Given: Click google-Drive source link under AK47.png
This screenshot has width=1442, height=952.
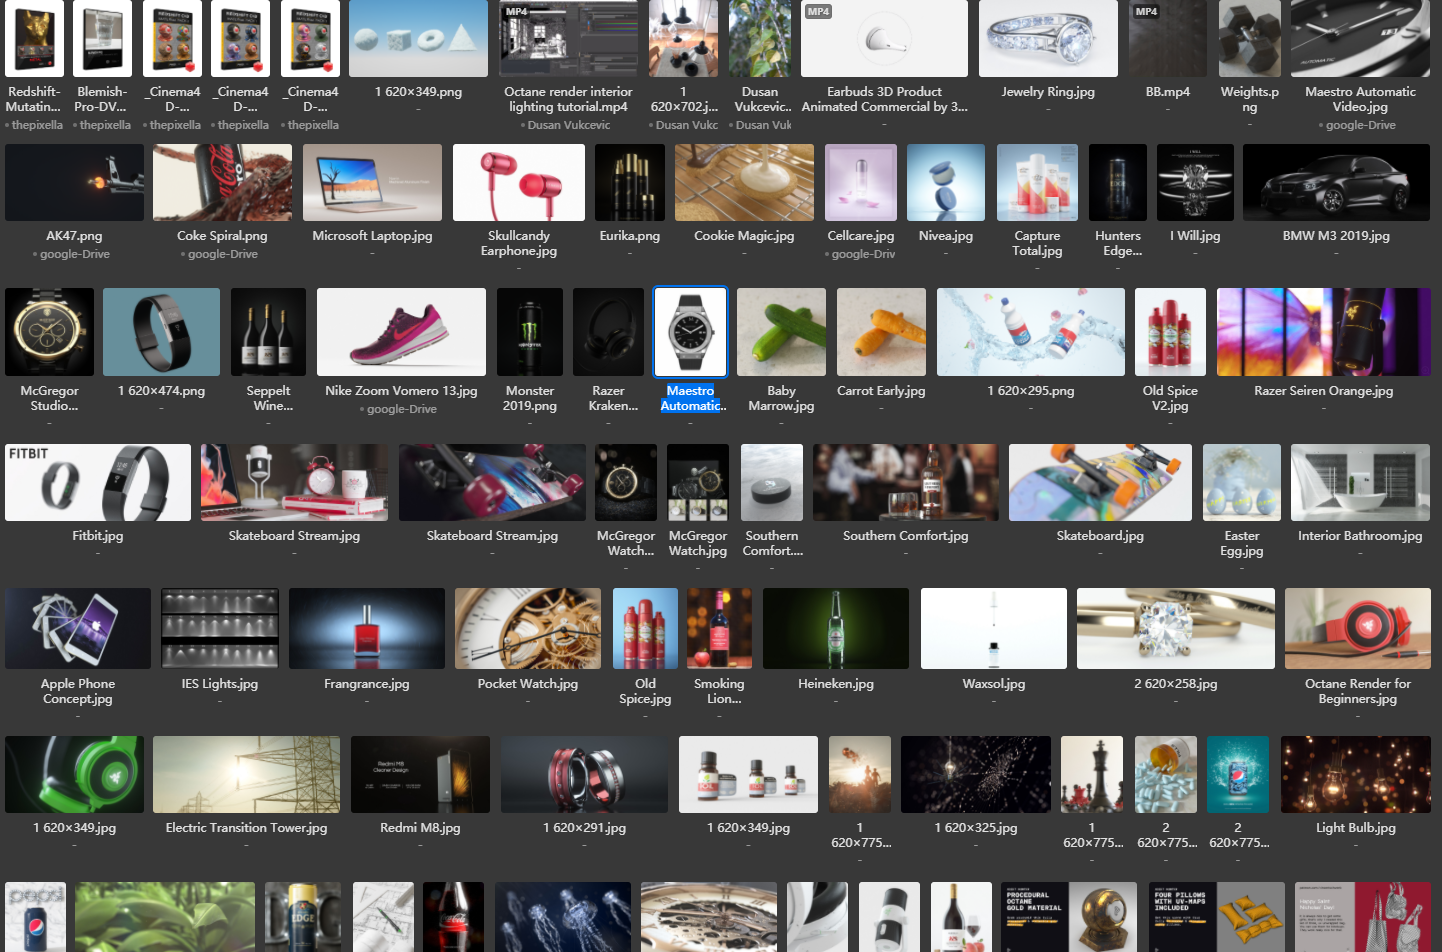Looking at the screenshot, I should click(74, 254).
